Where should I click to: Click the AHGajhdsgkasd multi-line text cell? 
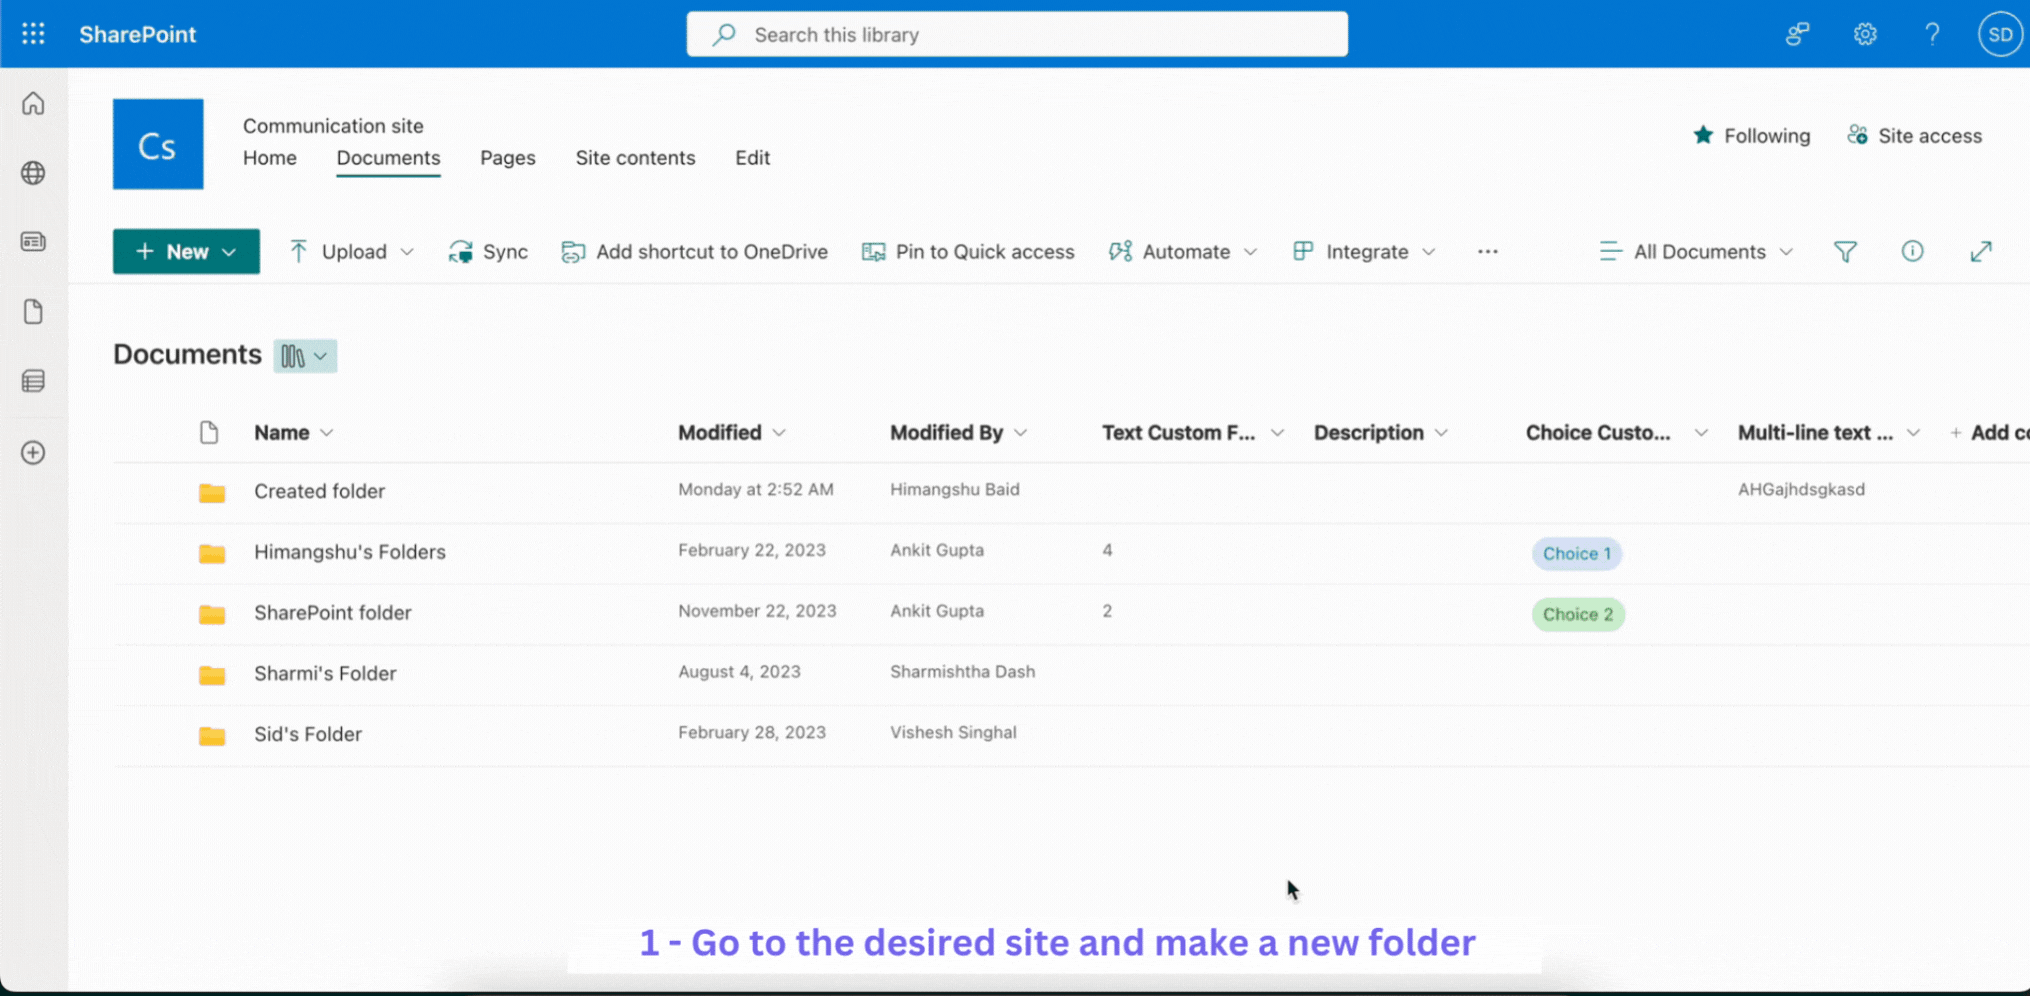click(1801, 490)
